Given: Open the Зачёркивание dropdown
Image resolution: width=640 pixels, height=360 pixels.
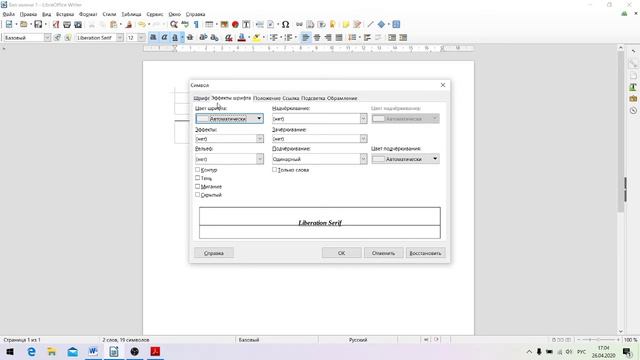Looking at the screenshot, I should (x=320, y=139).
